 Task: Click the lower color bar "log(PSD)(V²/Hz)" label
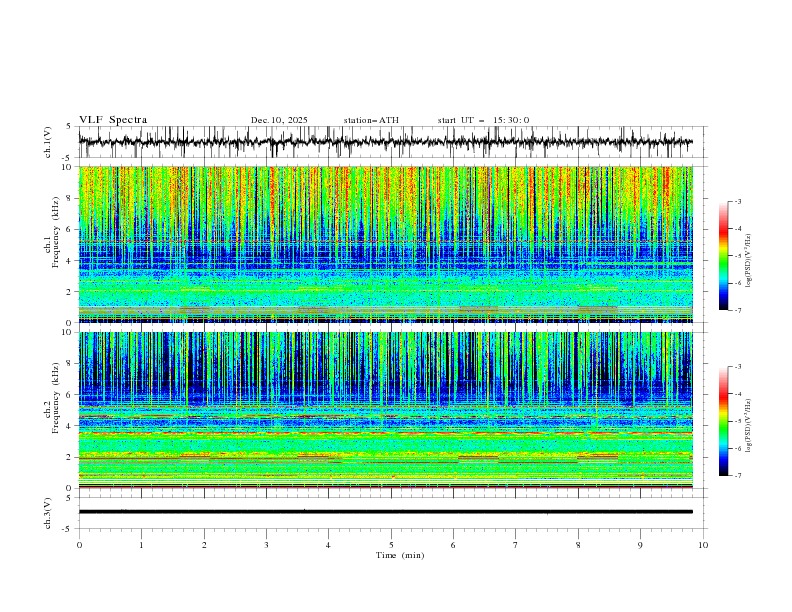coord(749,426)
